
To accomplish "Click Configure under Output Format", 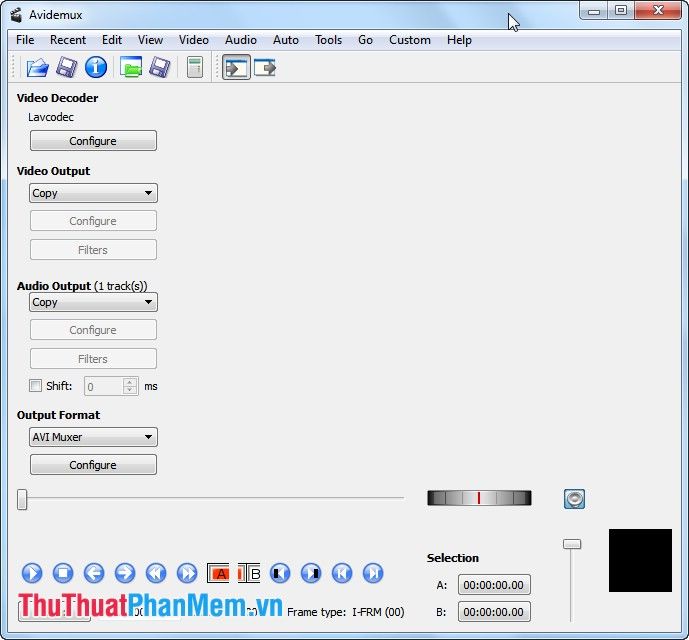I will [93, 465].
